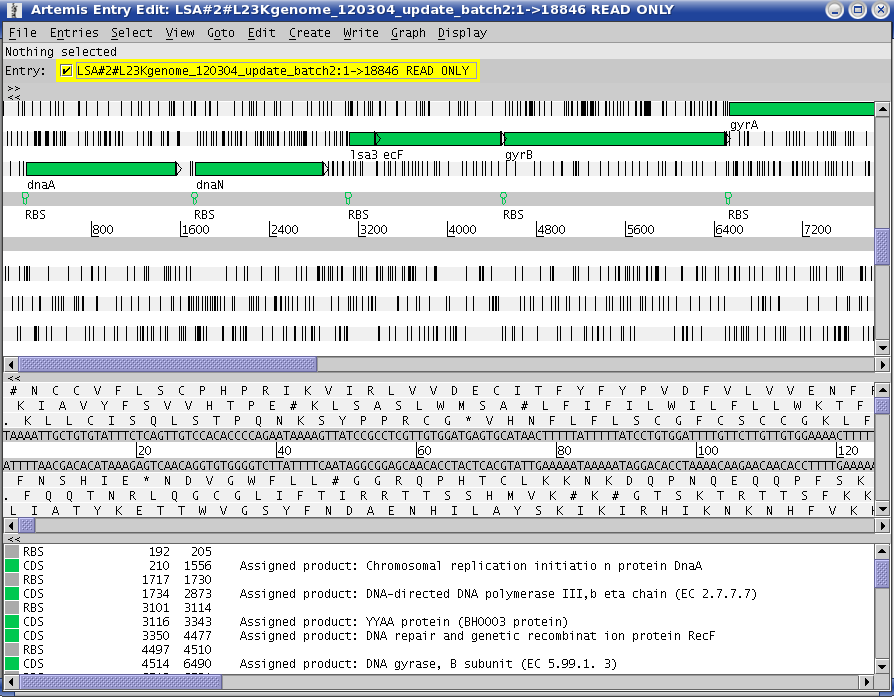This screenshot has height=698, width=894.
Task: Click '<<' above the feature list
Action: pyautogui.click(x=13, y=538)
